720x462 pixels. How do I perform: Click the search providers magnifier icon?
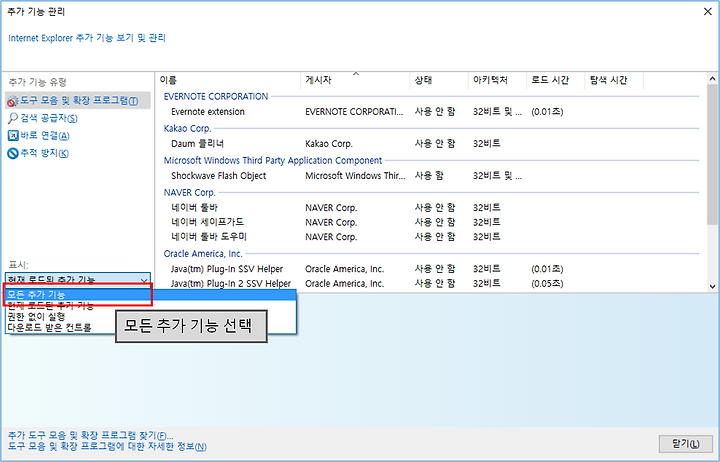coord(13,118)
